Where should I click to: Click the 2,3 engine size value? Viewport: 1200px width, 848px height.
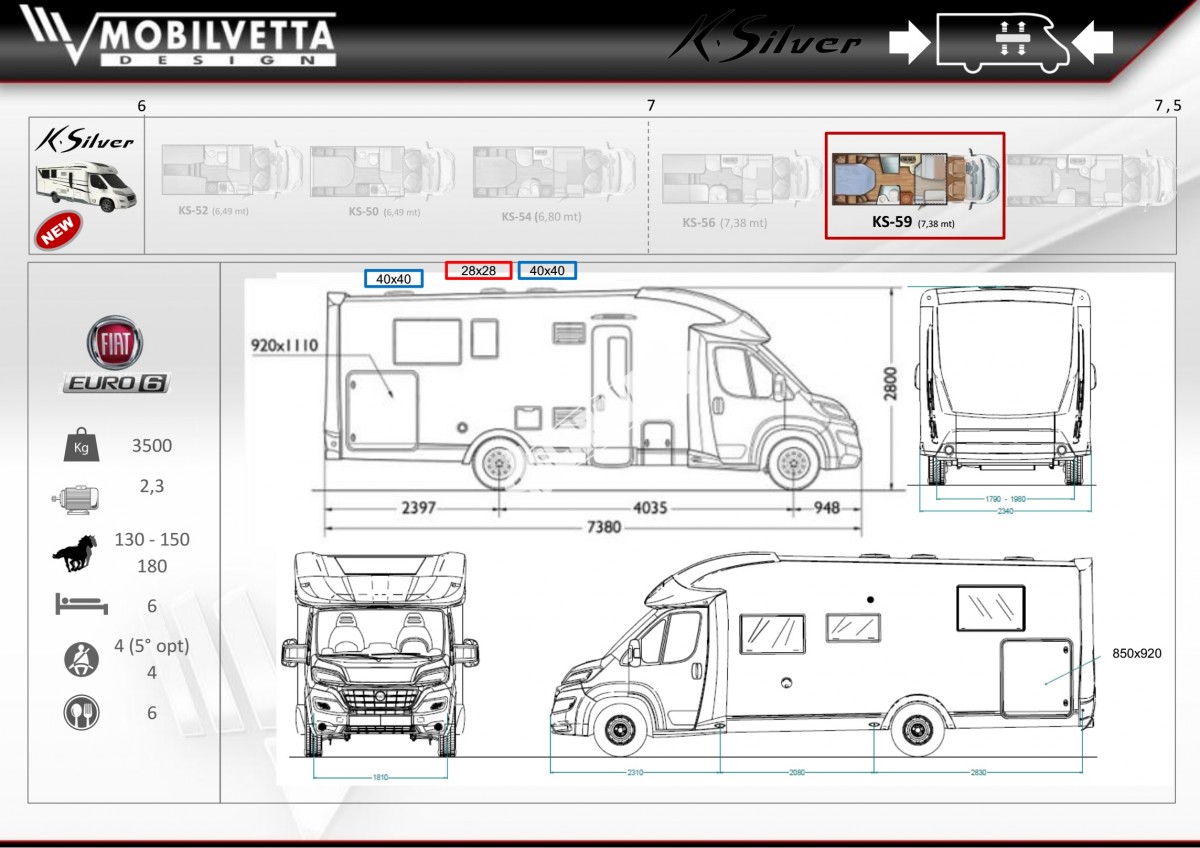point(152,486)
